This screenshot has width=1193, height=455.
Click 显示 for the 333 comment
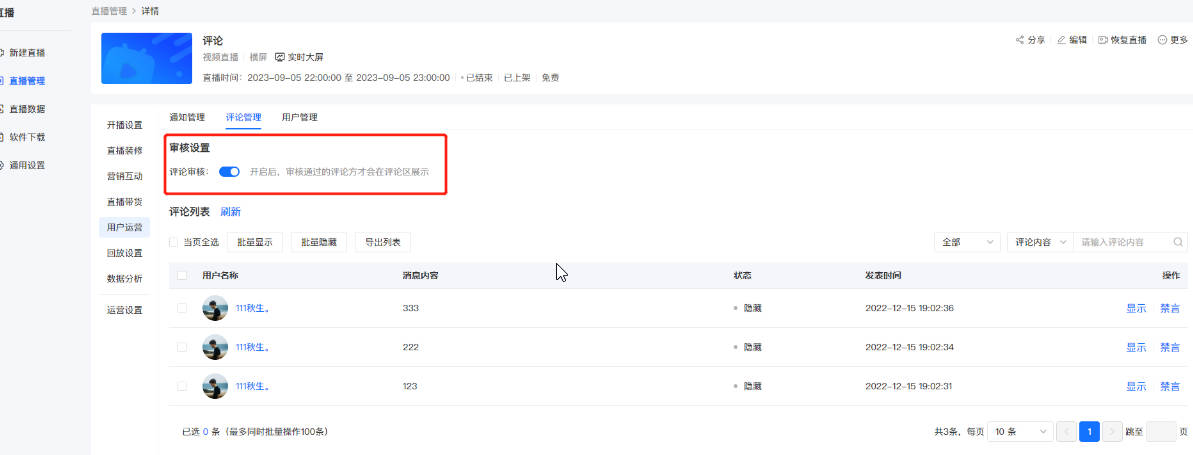tap(1136, 308)
